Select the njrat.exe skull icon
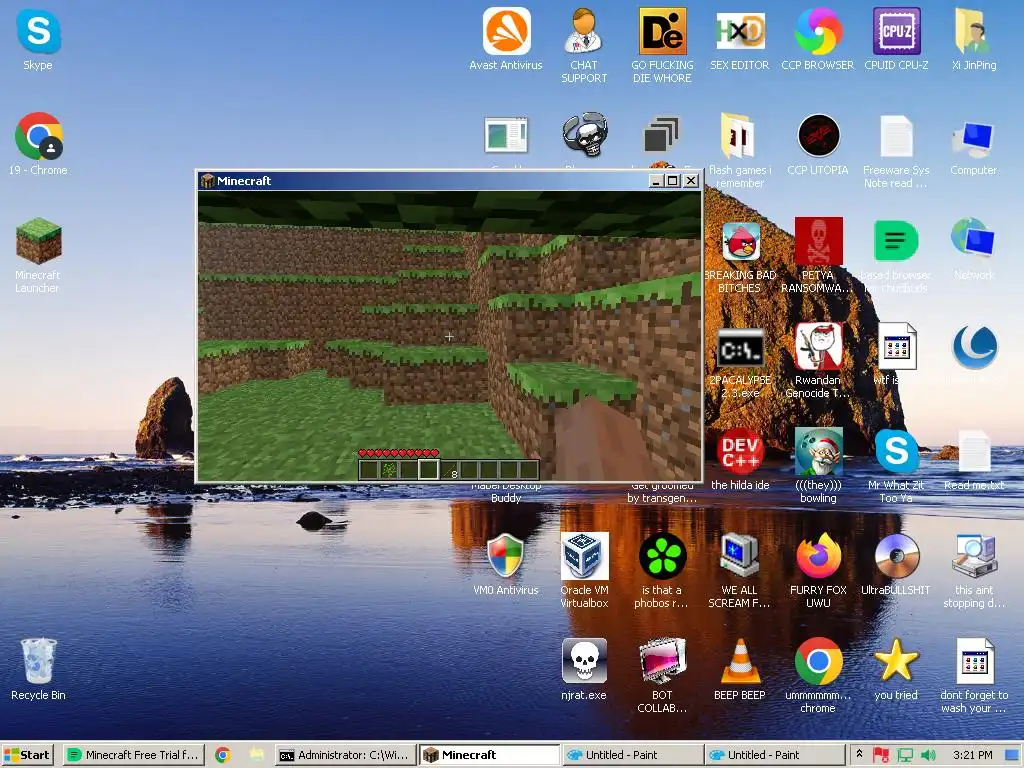The height and width of the screenshot is (768, 1024). [x=584, y=661]
